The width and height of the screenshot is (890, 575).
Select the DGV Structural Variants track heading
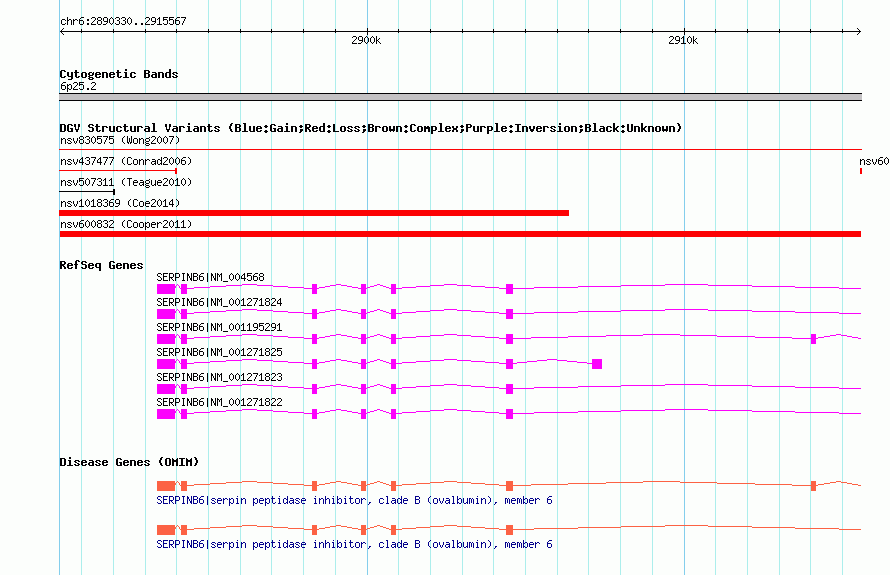371,128
